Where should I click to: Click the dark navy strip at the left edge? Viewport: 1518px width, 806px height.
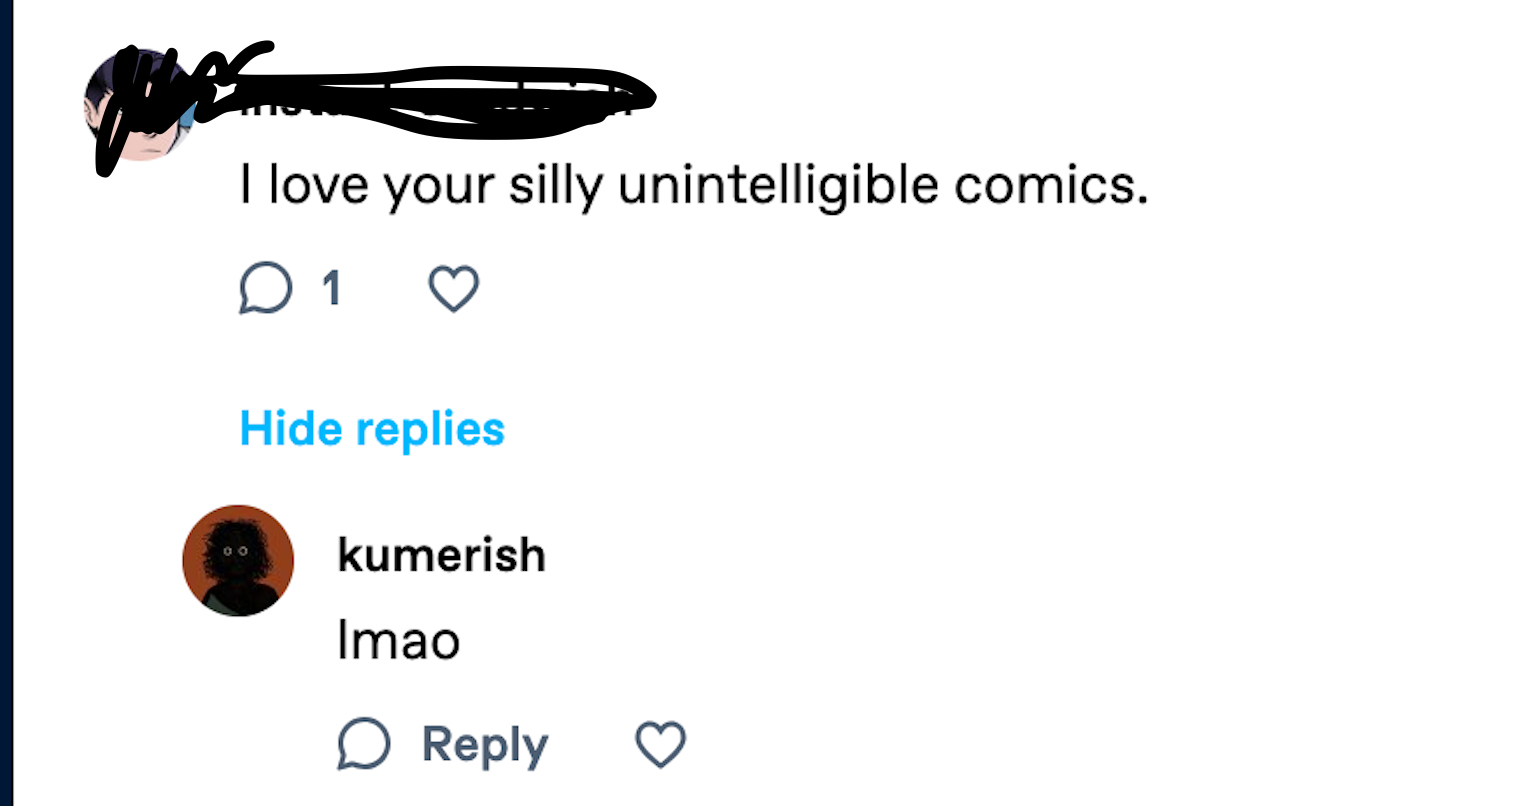click(6, 400)
